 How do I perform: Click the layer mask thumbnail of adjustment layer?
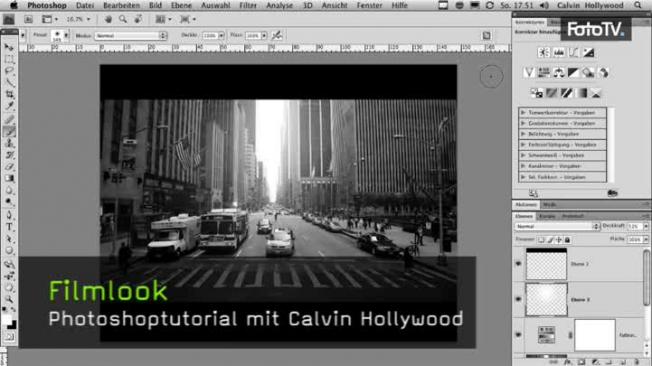595,335
